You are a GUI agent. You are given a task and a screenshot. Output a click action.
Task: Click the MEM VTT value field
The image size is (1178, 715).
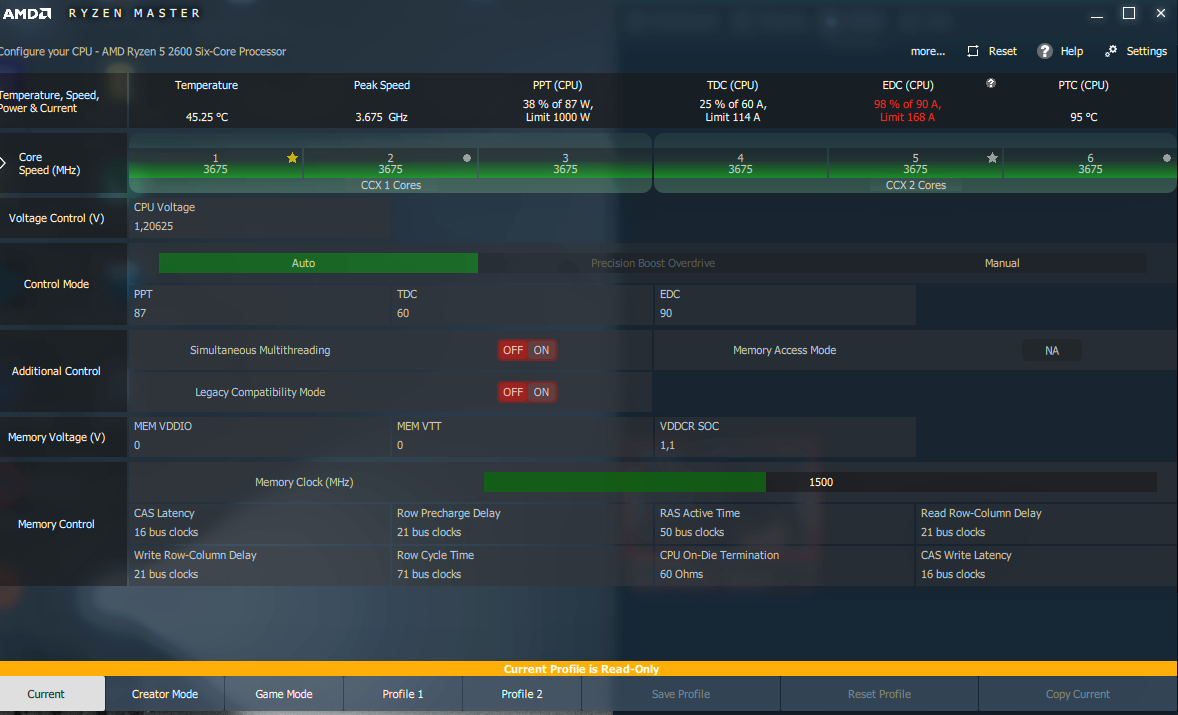522,436
